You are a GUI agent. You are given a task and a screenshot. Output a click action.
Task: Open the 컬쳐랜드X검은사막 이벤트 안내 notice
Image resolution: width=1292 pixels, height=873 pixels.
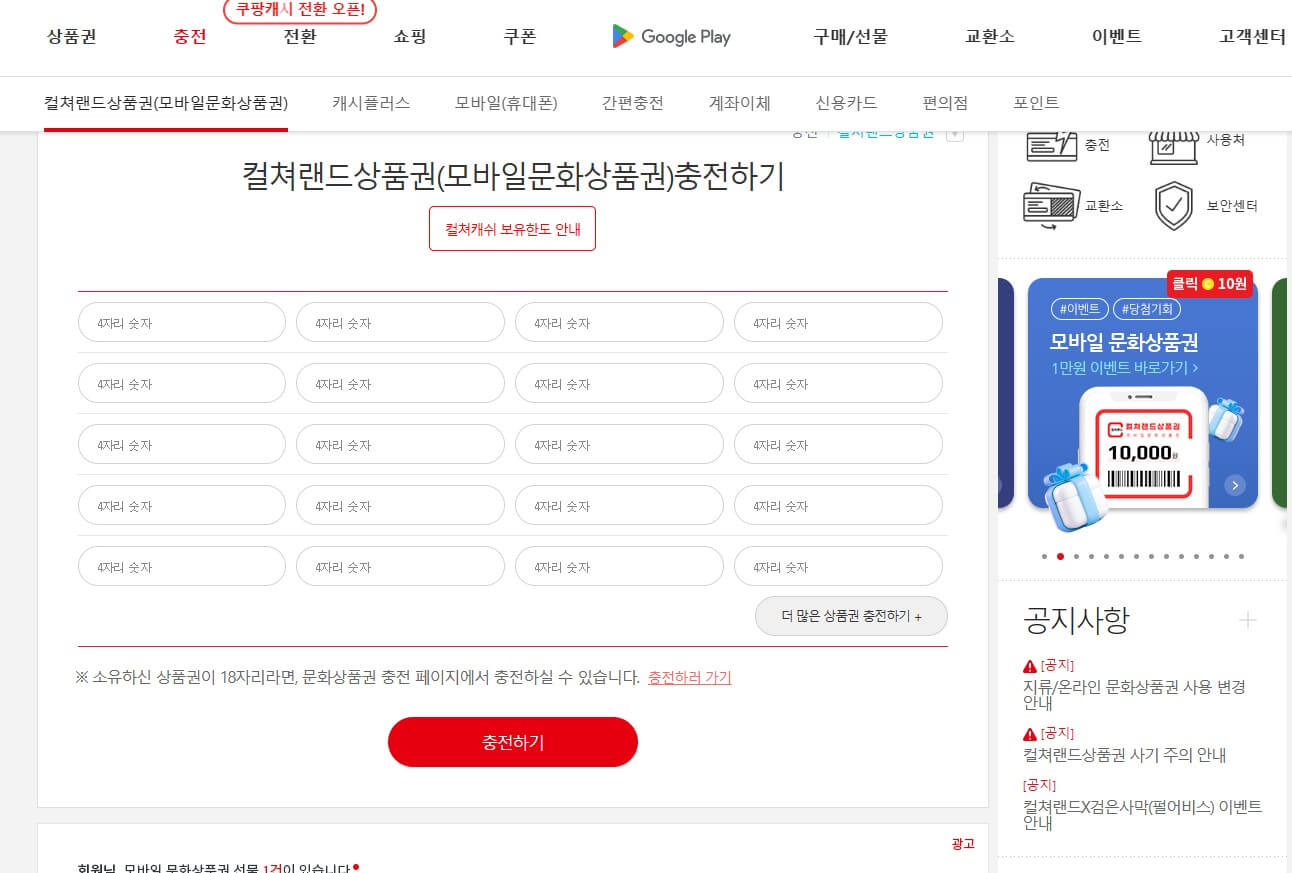click(x=1143, y=815)
